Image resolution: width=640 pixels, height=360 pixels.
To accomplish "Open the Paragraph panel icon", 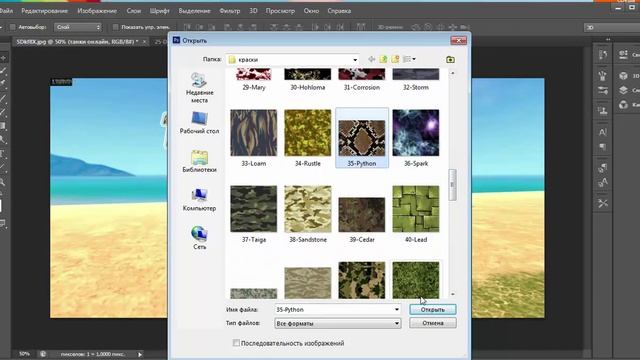I will 603,147.
